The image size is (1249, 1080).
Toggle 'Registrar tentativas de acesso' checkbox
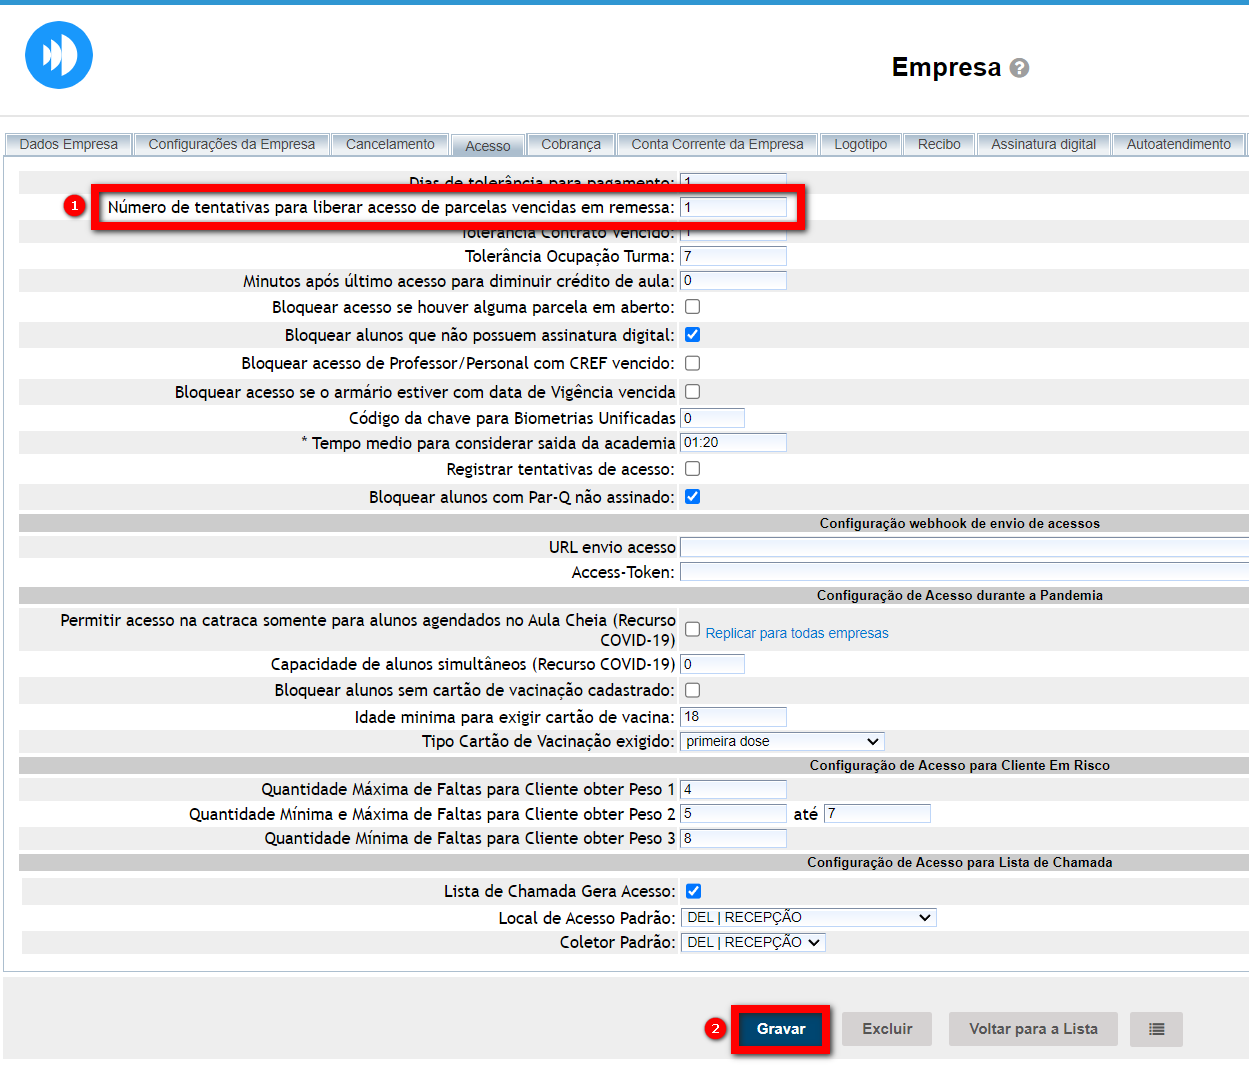(x=692, y=469)
